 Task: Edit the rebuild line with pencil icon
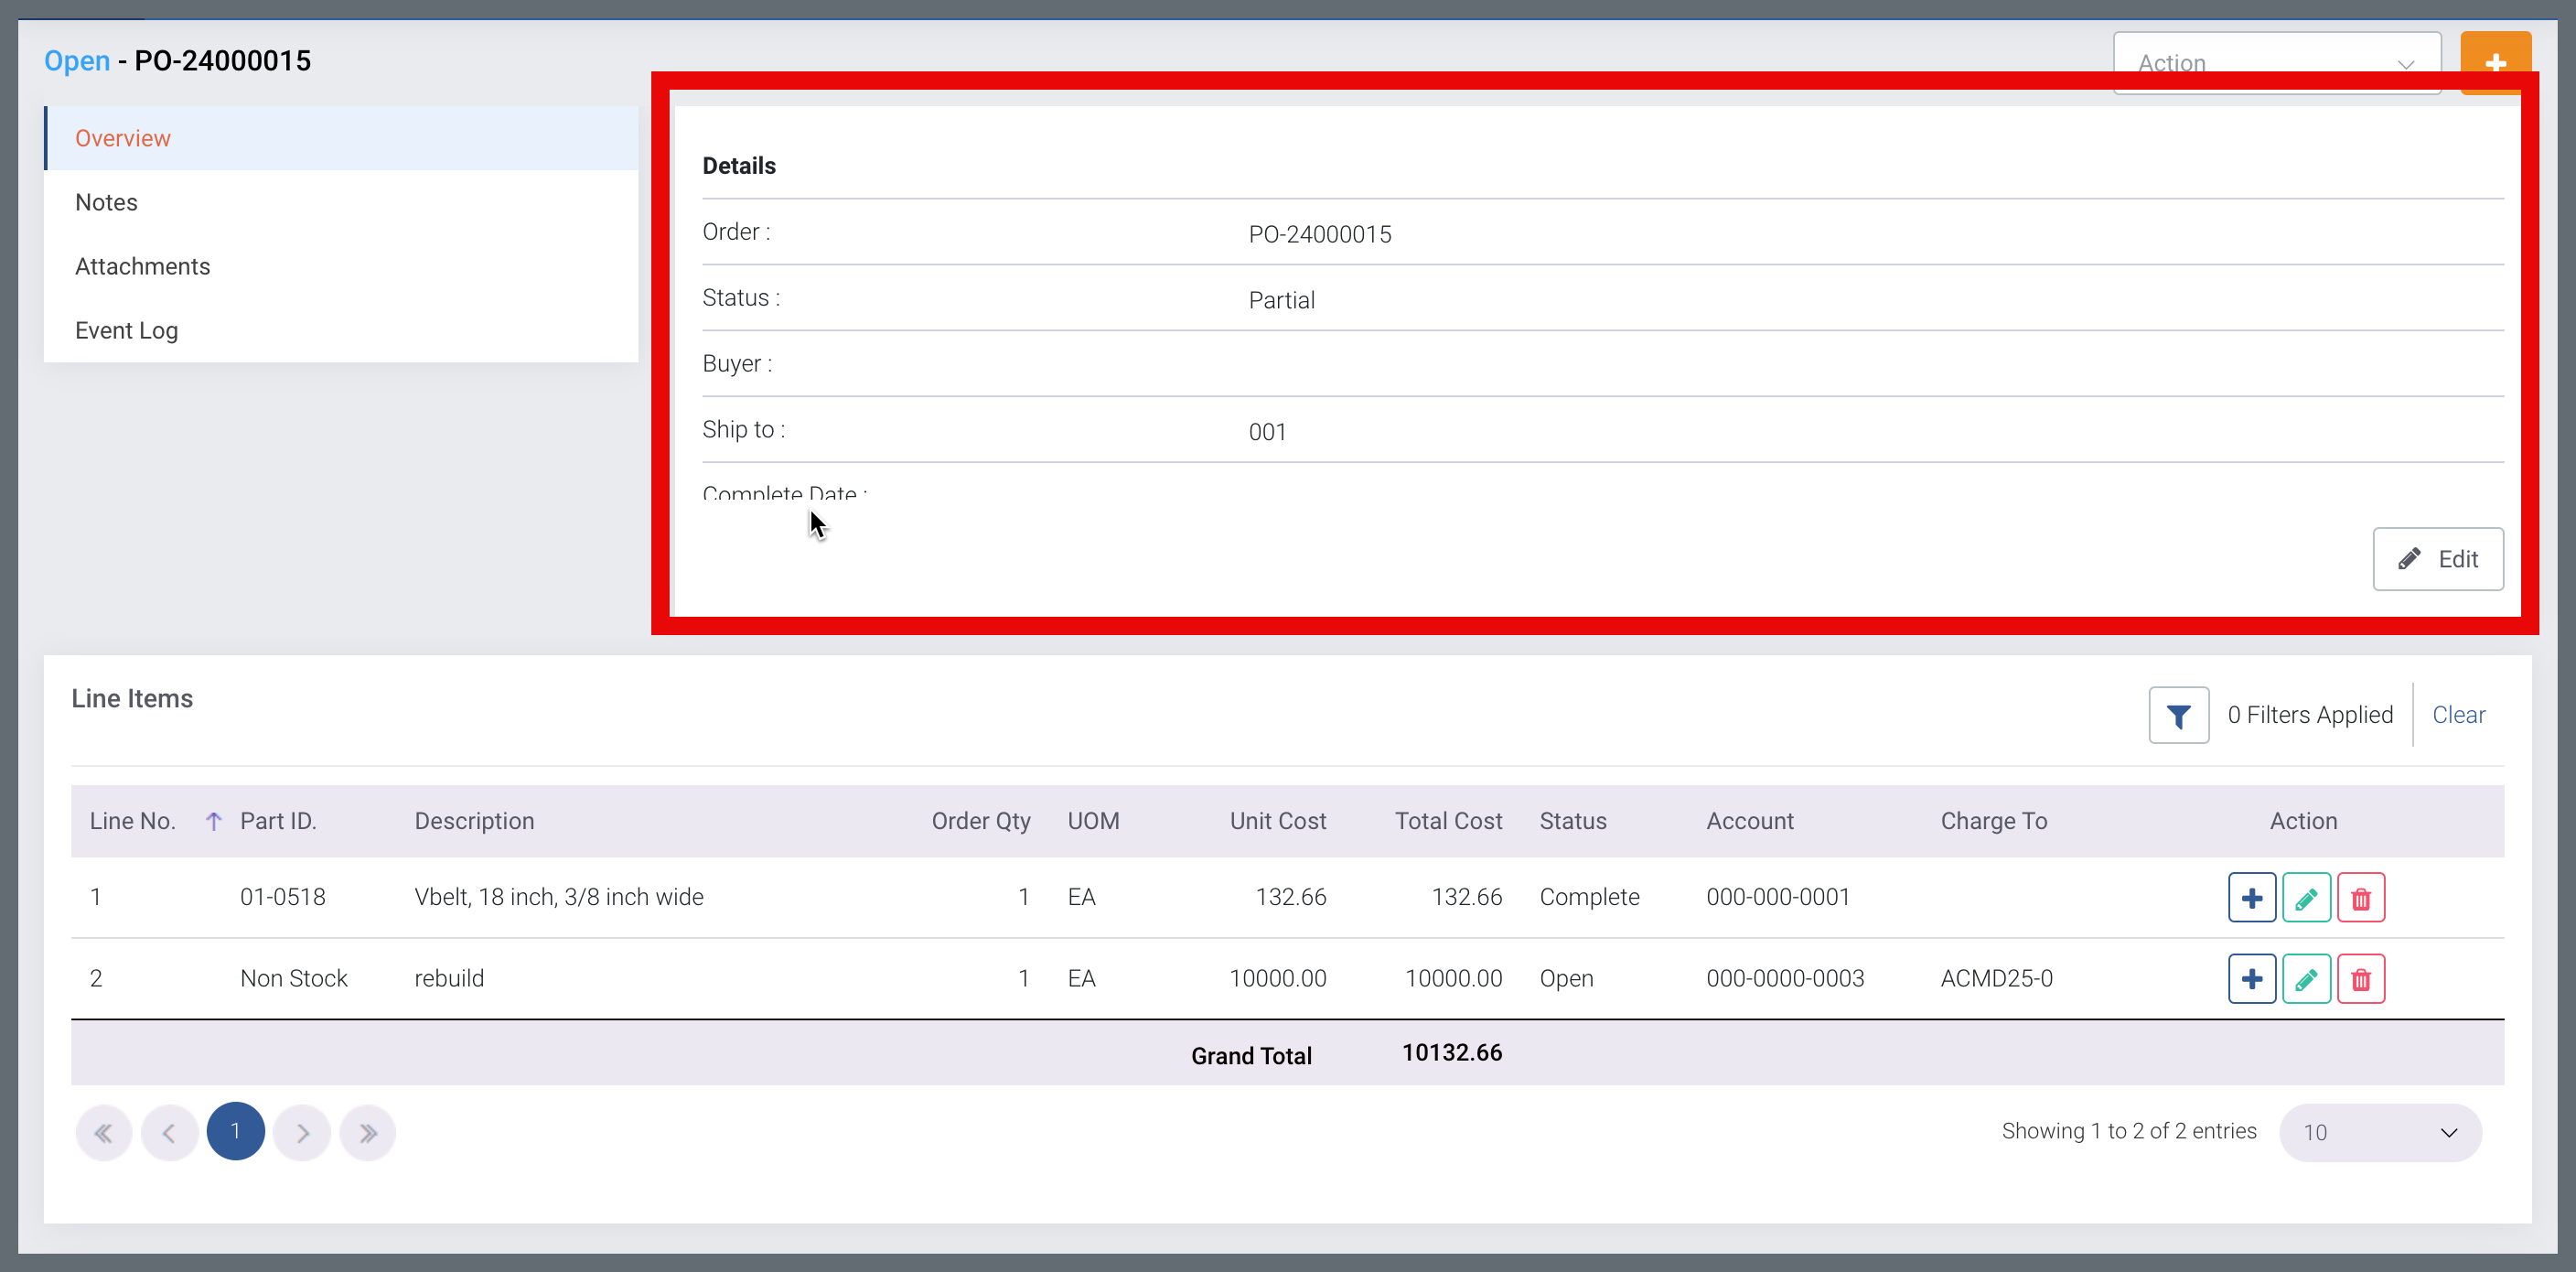[2306, 979]
